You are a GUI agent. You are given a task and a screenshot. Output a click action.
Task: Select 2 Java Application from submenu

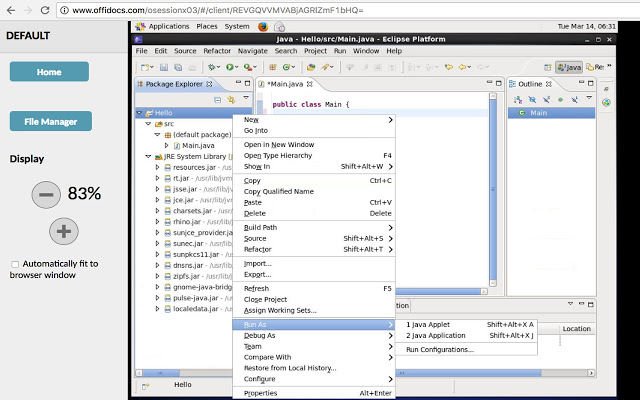[469, 336]
